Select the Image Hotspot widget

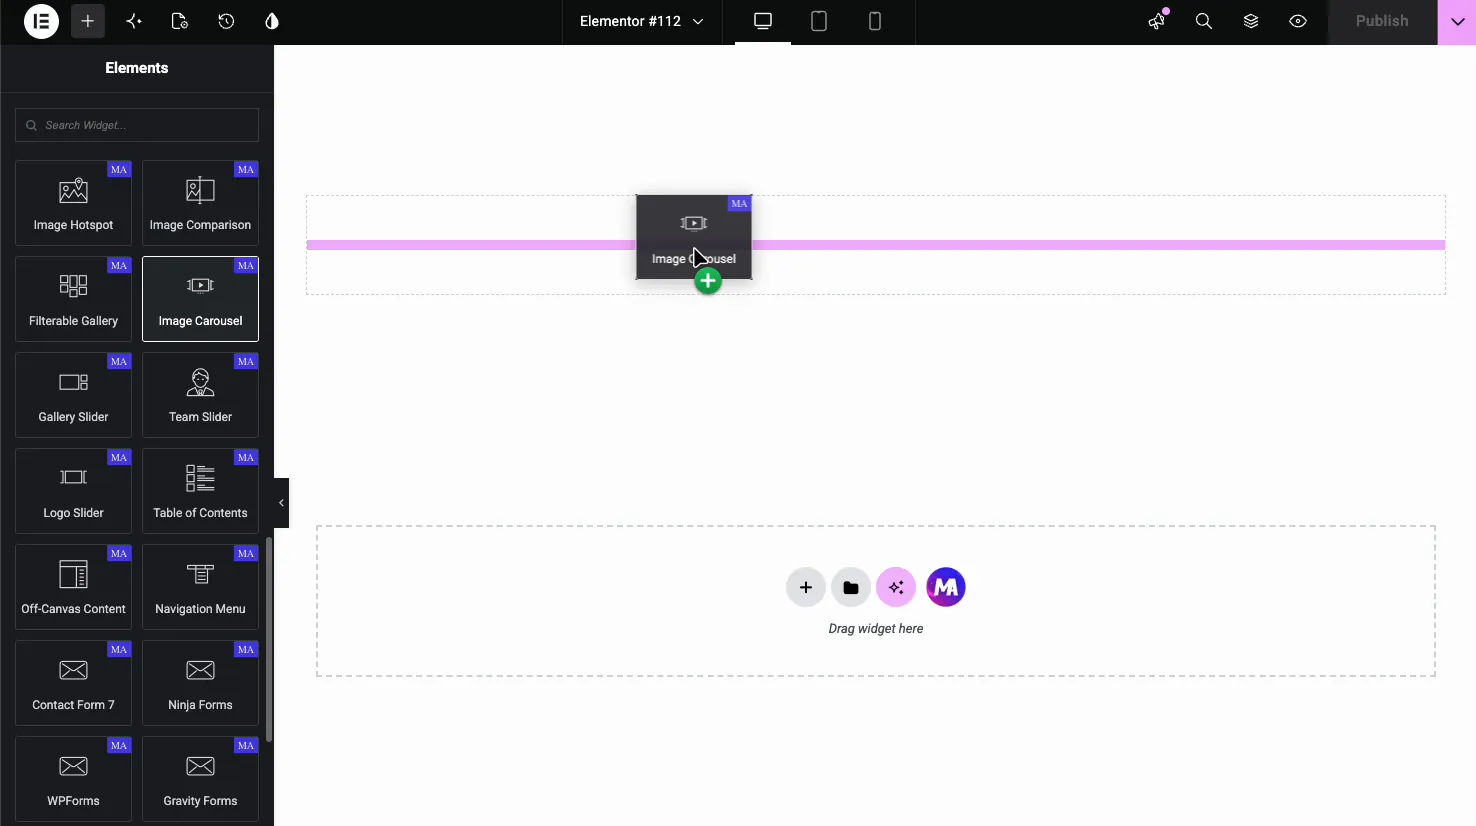pos(73,203)
